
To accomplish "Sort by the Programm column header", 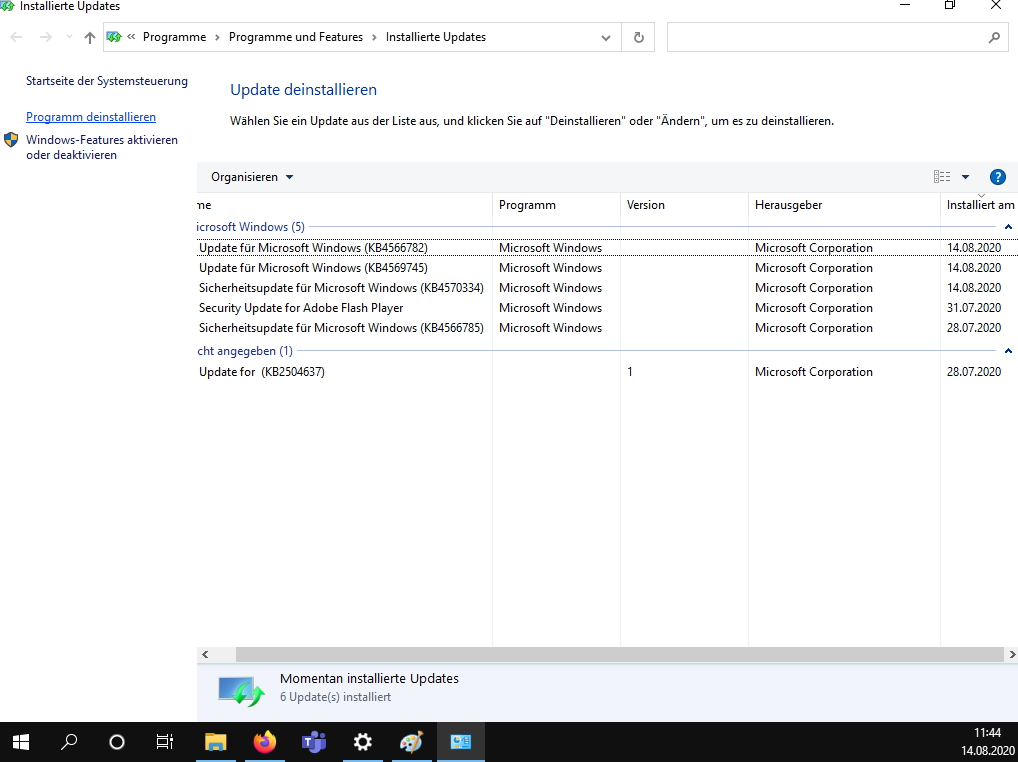I will [556, 205].
